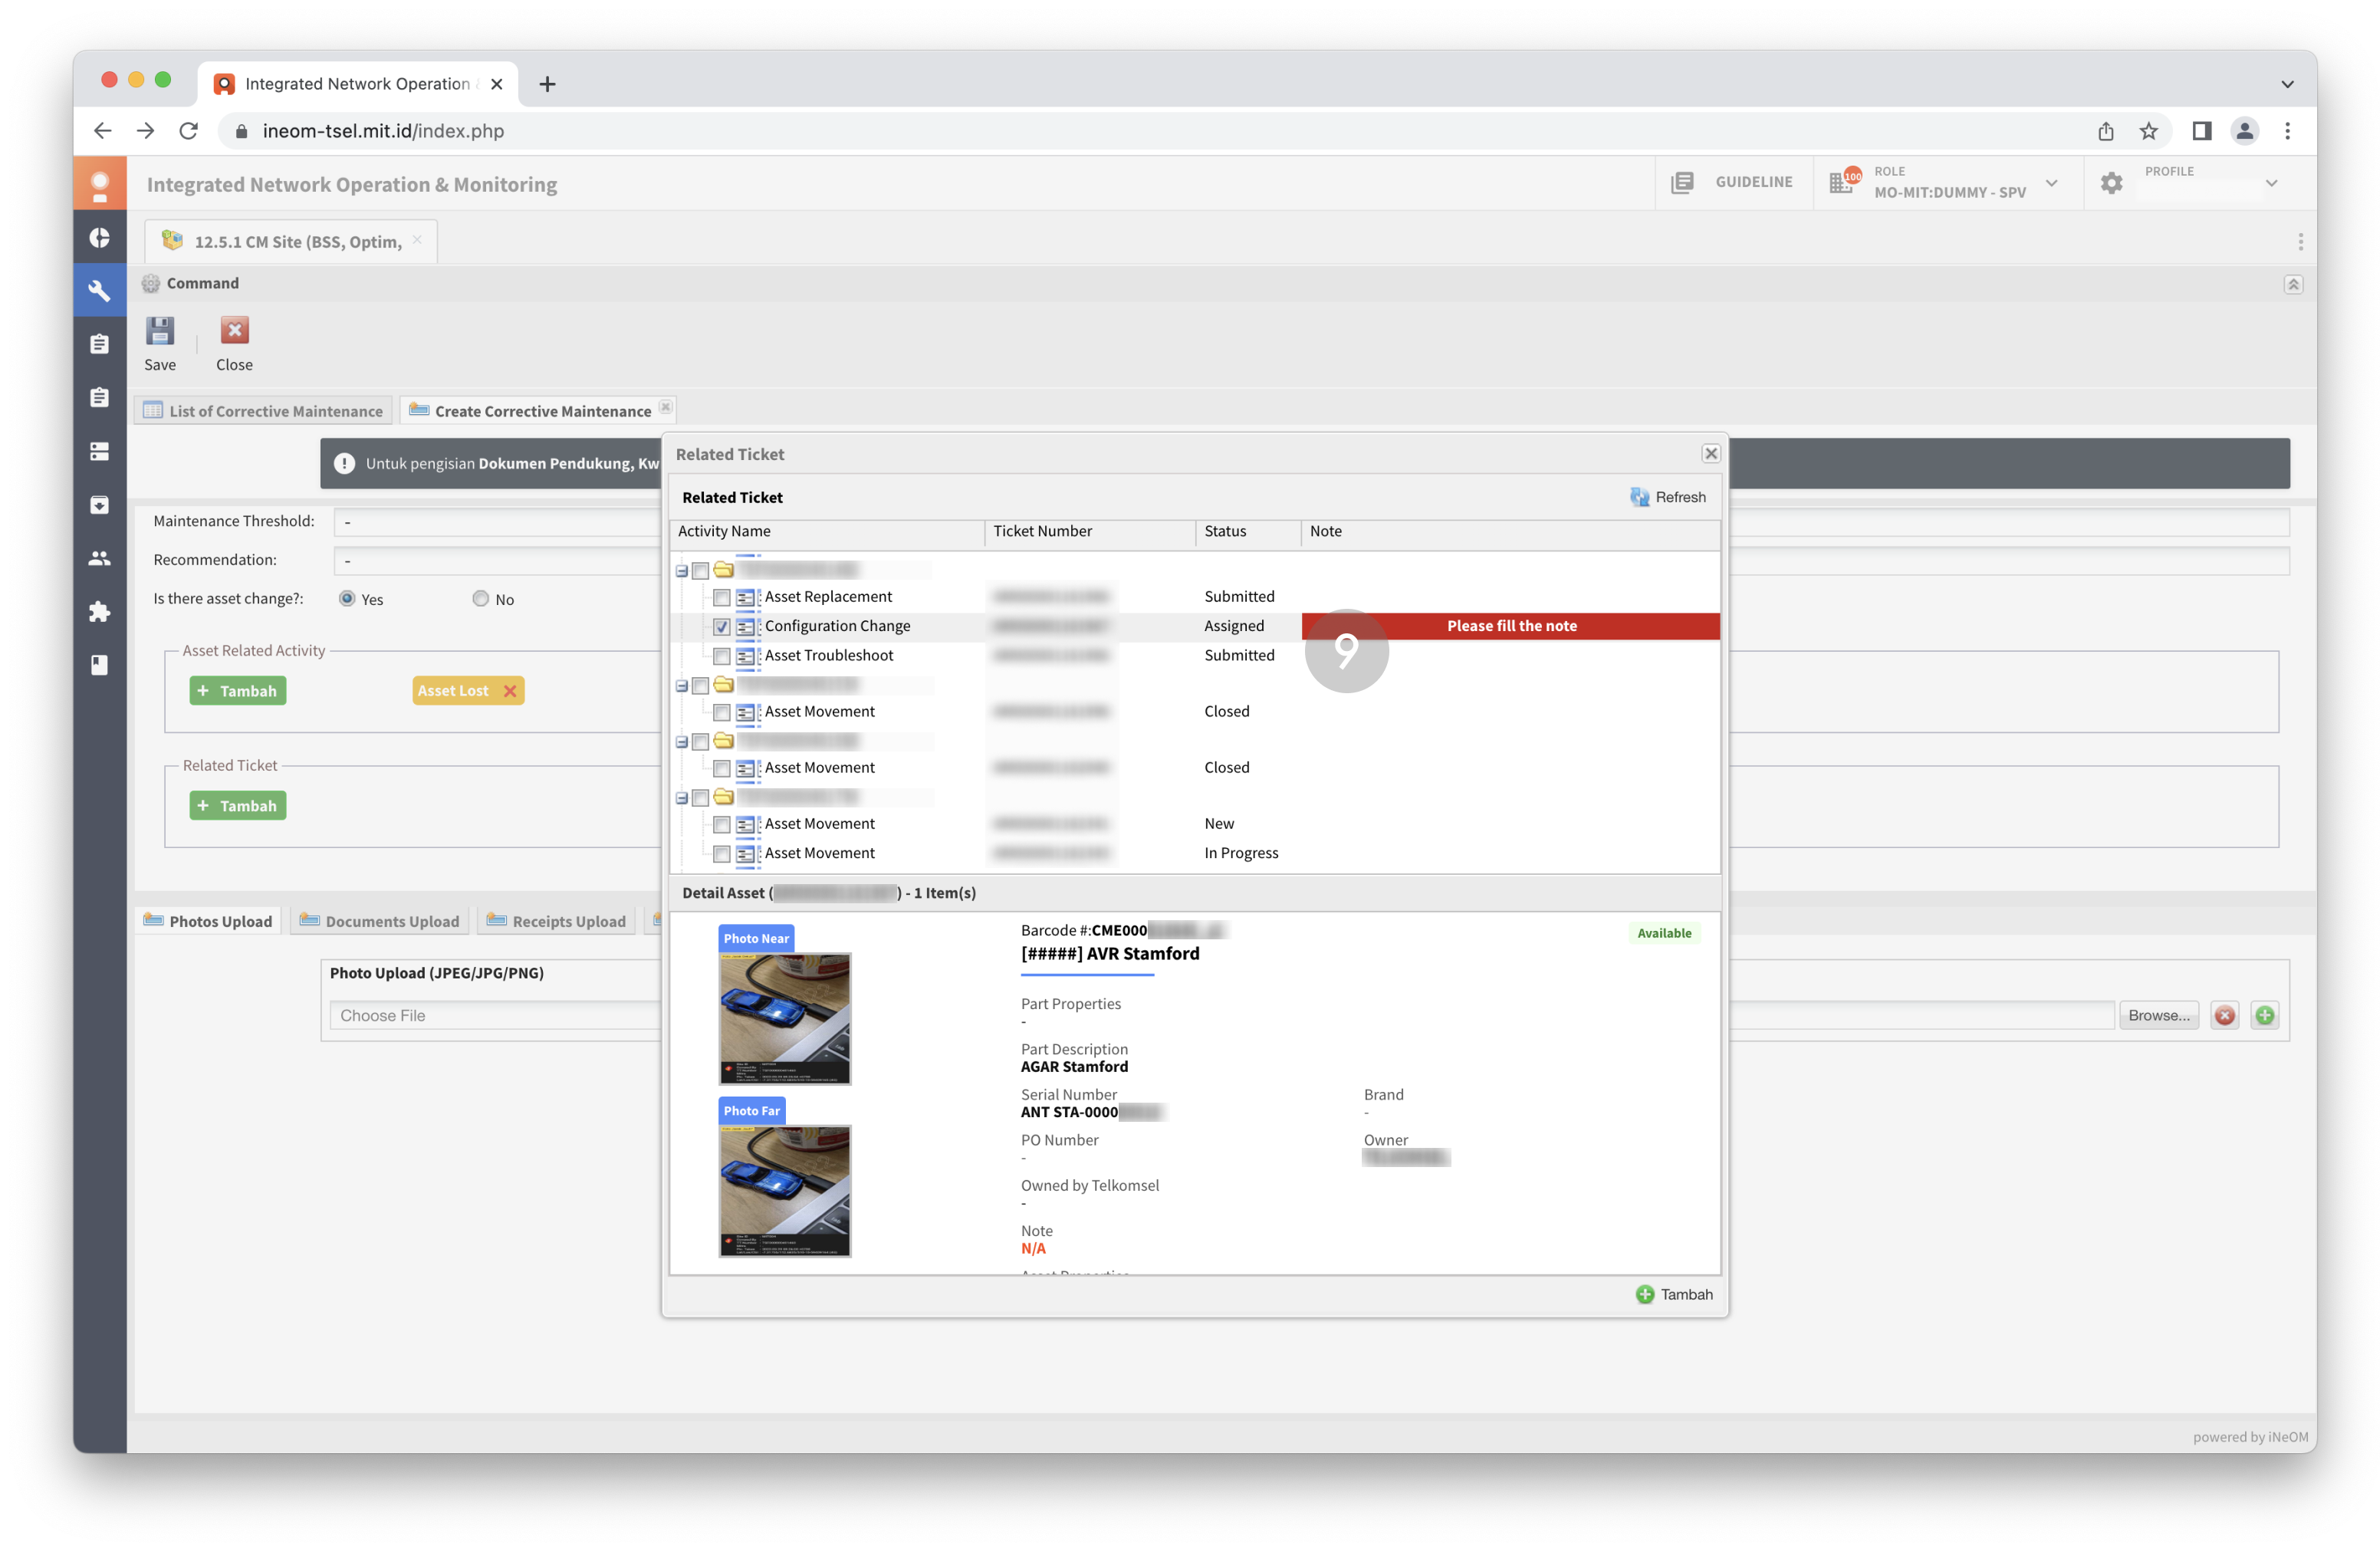This screenshot has height=1552, width=2380.
Task: Collapse the second ticket folder node
Action: coord(681,686)
